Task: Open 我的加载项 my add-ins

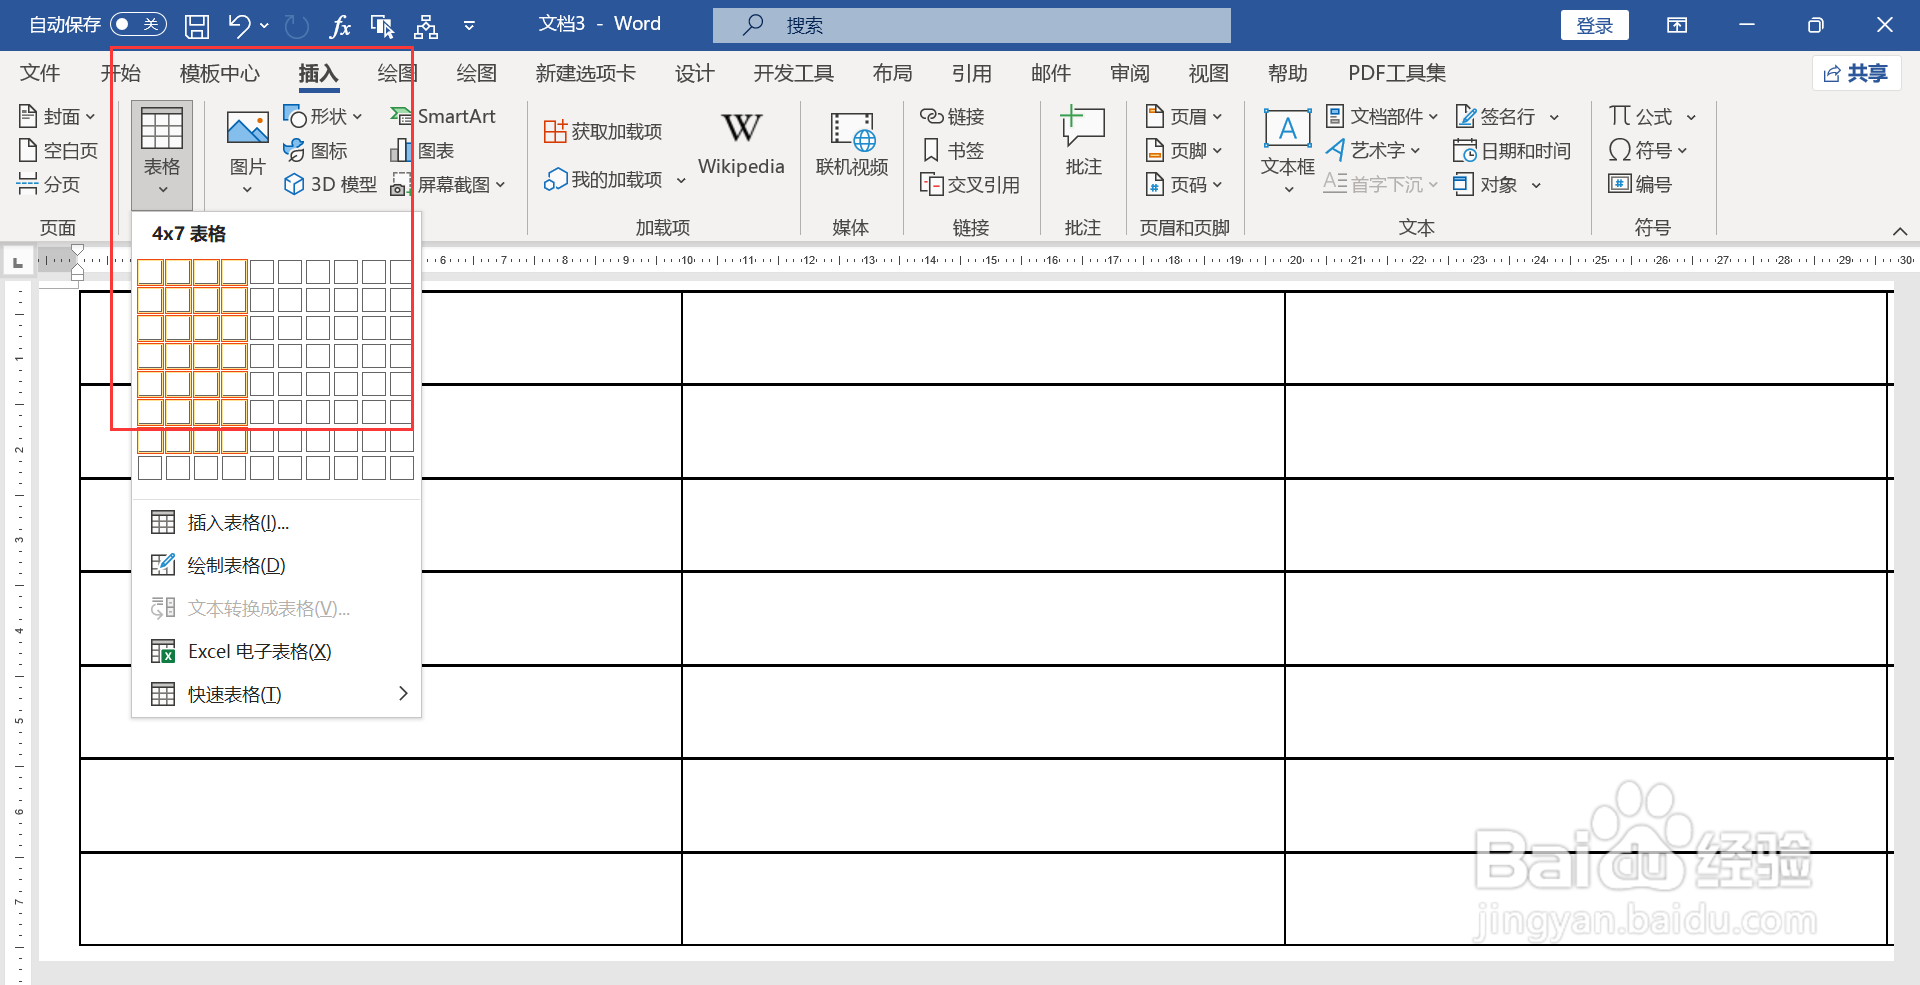Action: (614, 180)
